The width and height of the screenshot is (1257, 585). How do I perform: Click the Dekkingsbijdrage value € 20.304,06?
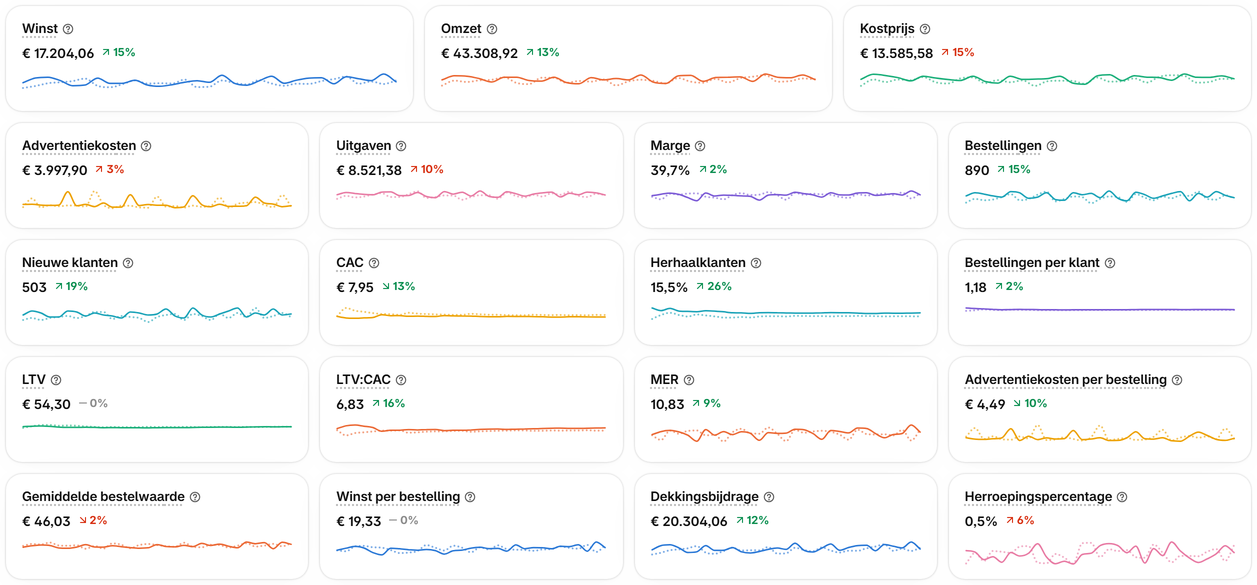[x=688, y=521]
